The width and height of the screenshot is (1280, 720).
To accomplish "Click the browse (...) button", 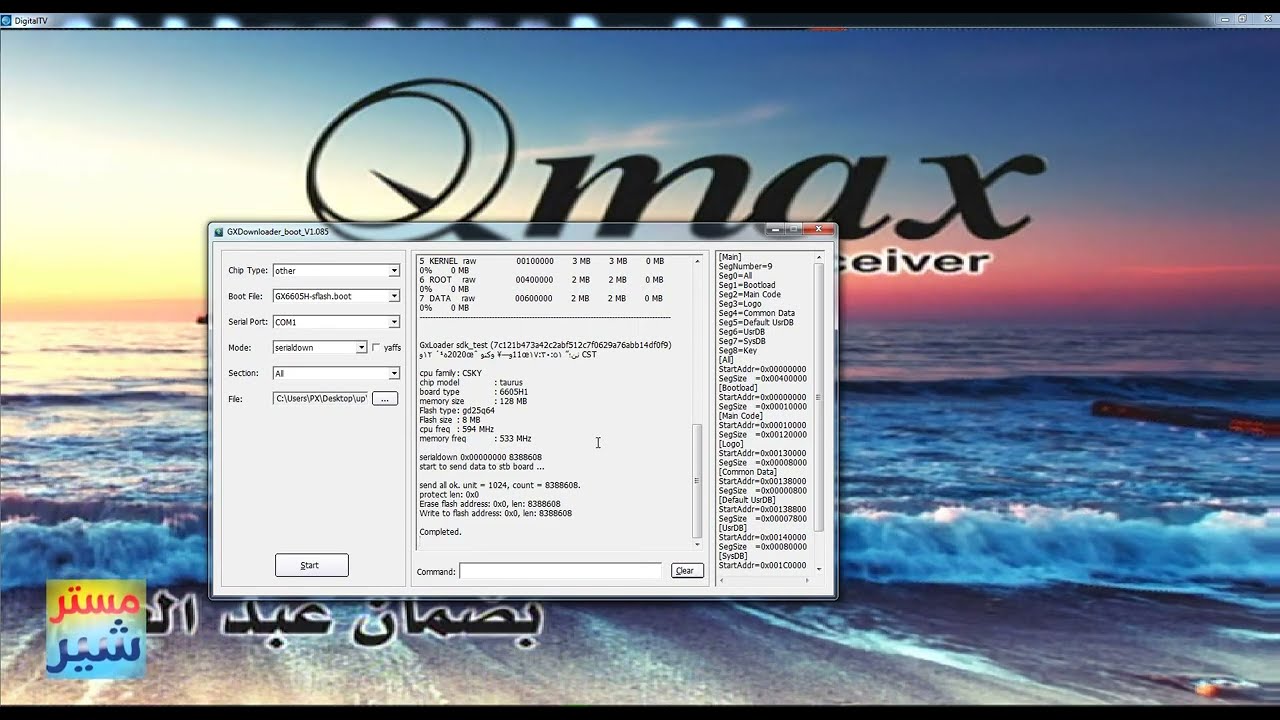I will 385,398.
